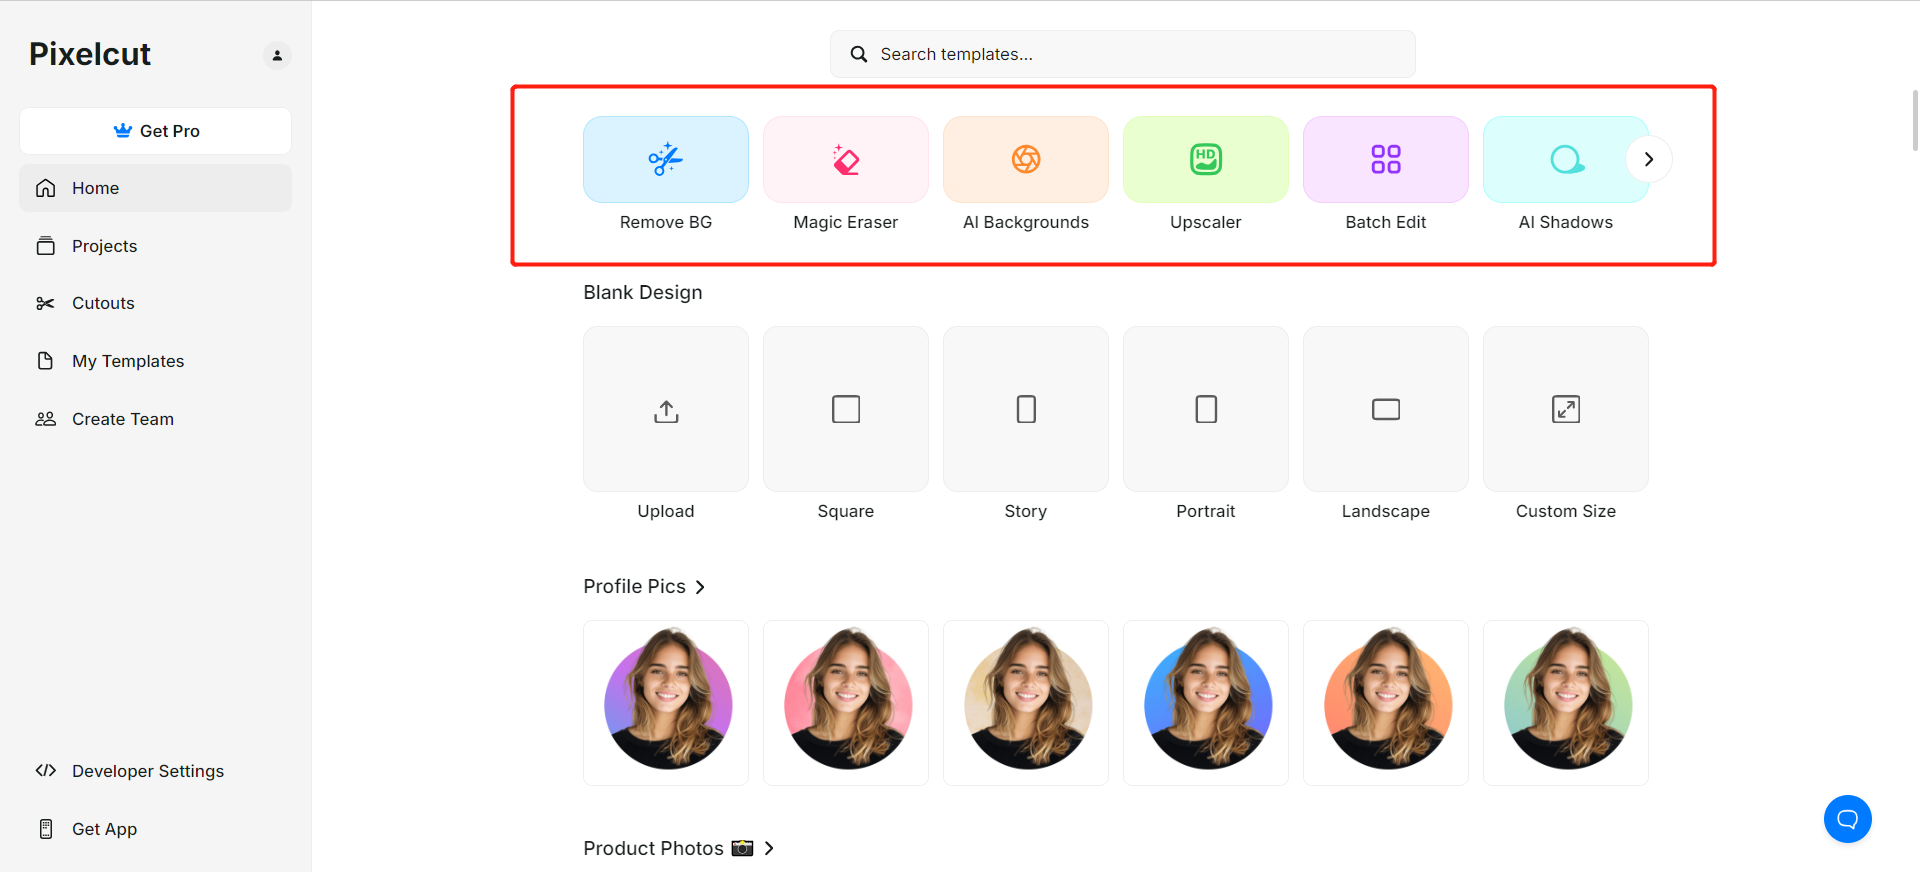
Task: Expand the Profile Pics category
Action: (x=645, y=587)
